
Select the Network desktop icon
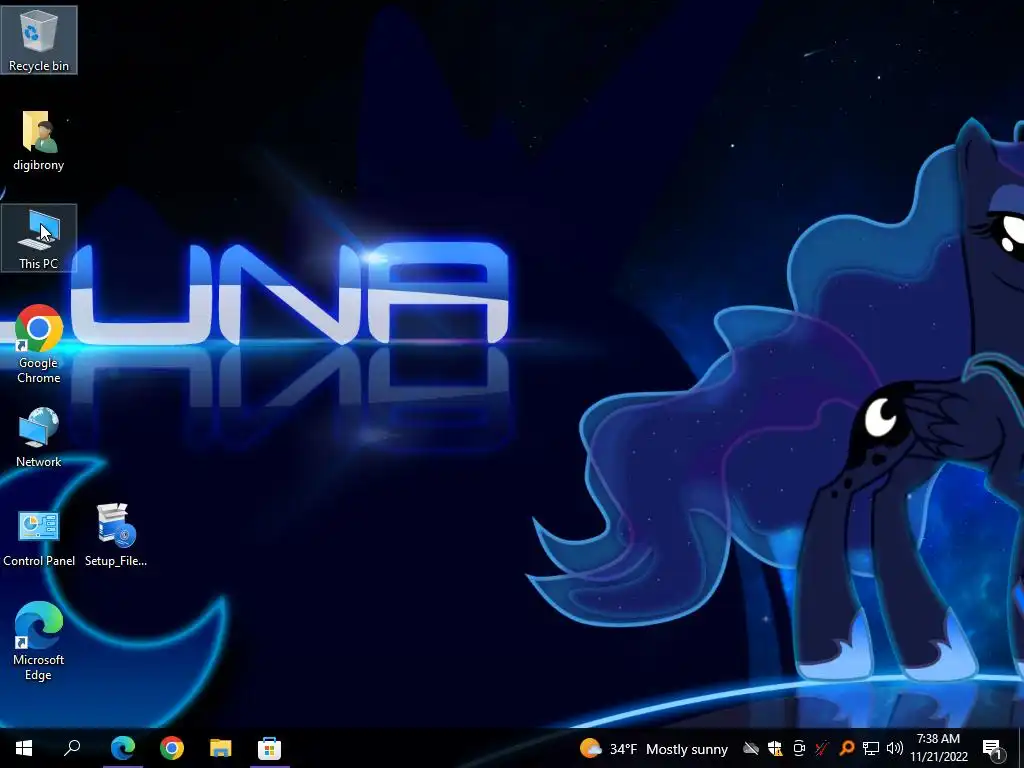pos(39,436)
